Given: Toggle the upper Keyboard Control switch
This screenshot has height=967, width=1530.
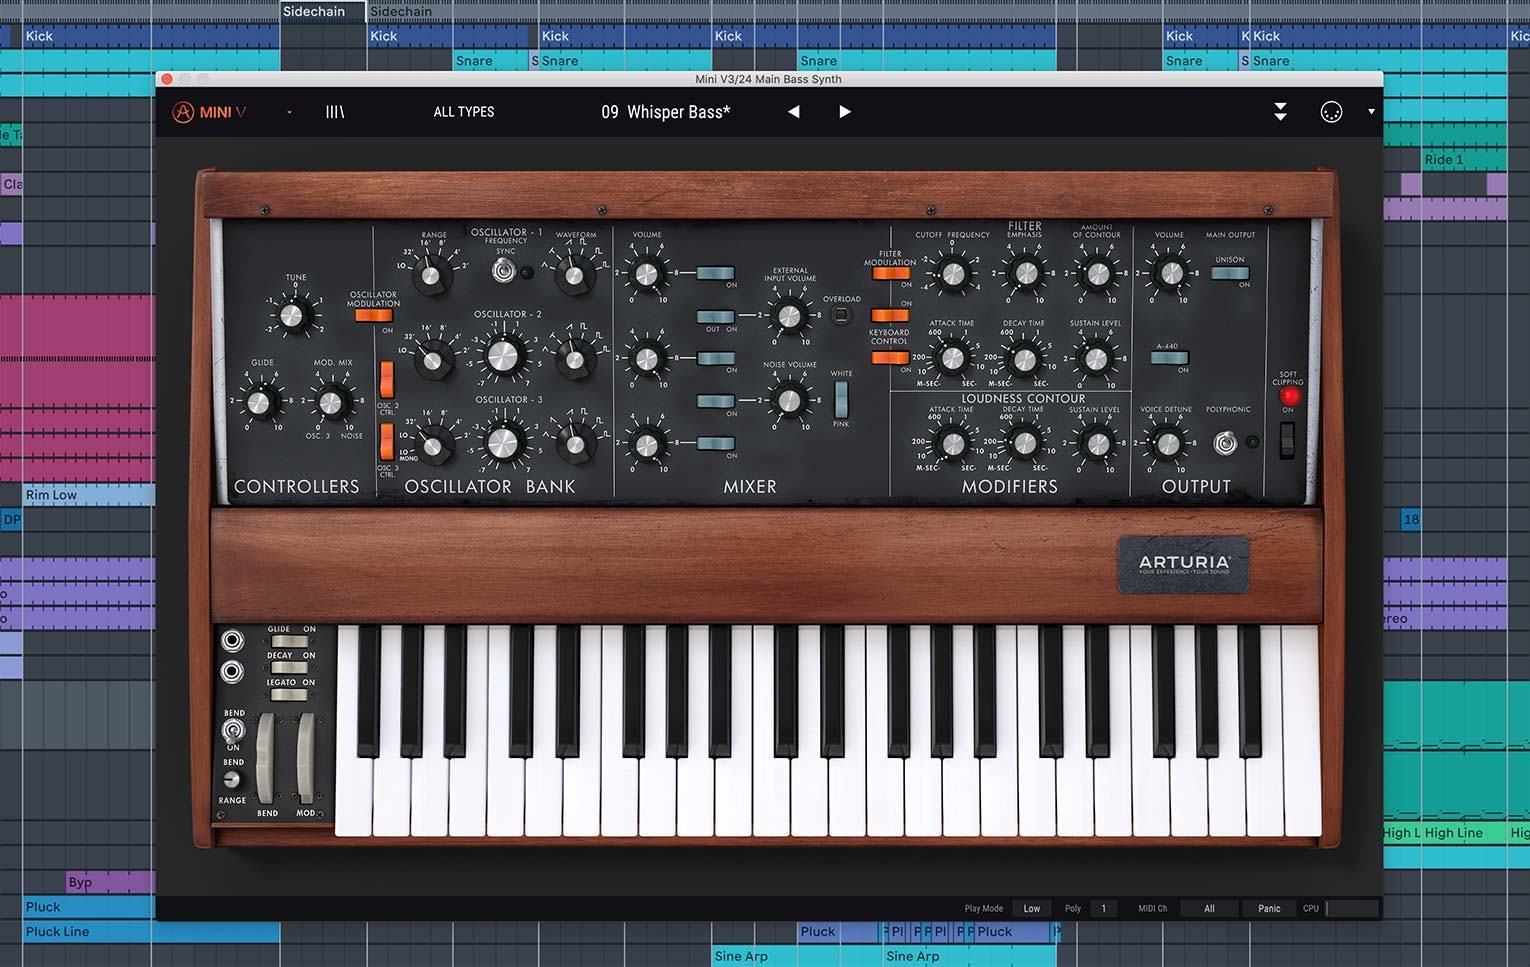Looking at the screenshot, I should click(x=890, y=315).
